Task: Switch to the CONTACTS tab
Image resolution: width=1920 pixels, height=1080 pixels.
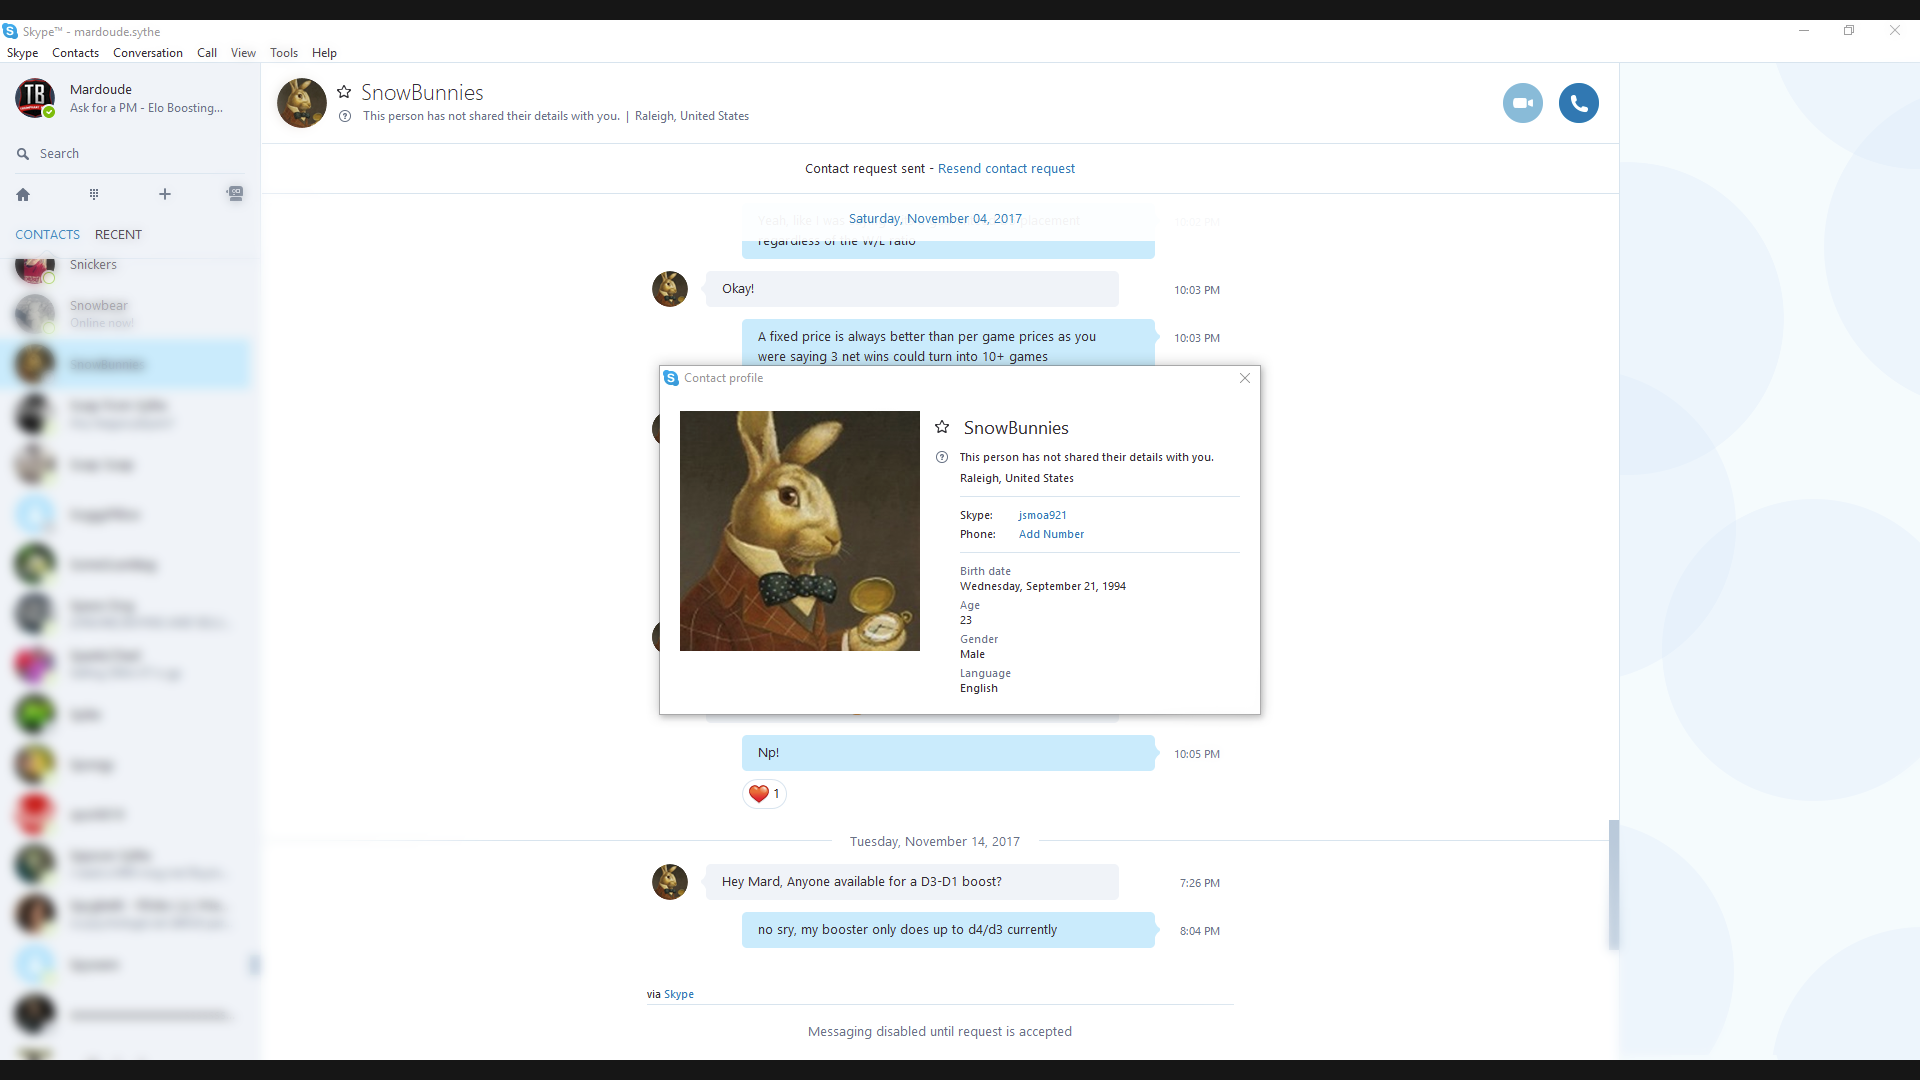Action: point(47,234)
